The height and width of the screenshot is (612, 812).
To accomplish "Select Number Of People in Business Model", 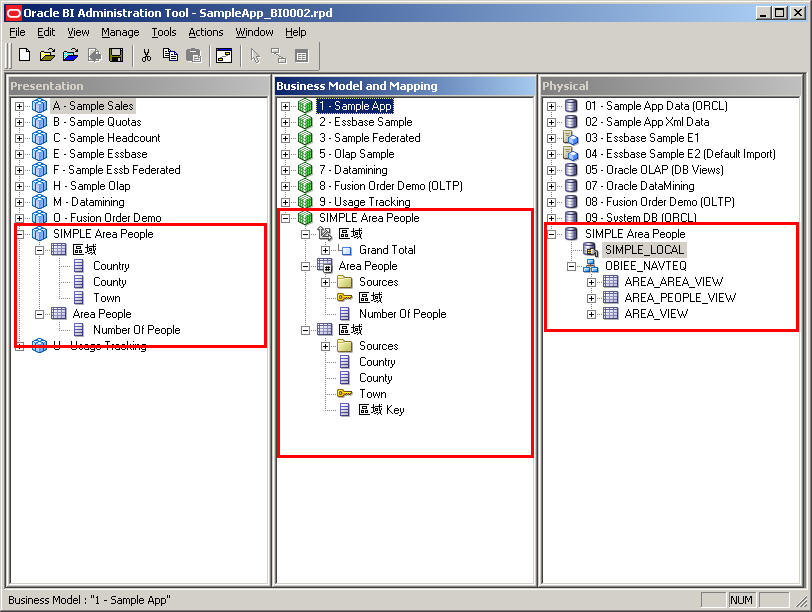I will tap(402, 314).
